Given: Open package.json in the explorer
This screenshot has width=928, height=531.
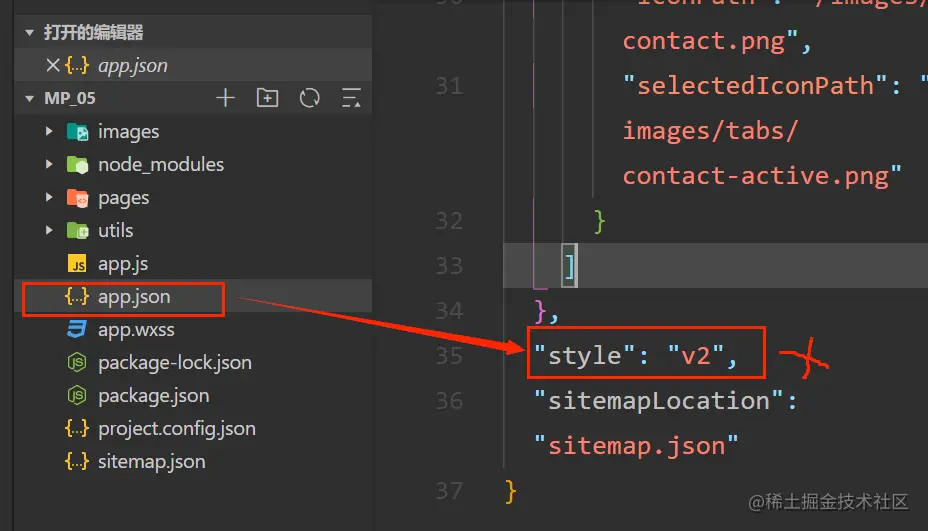Looking at the screenshot, I should pos(153,396).
